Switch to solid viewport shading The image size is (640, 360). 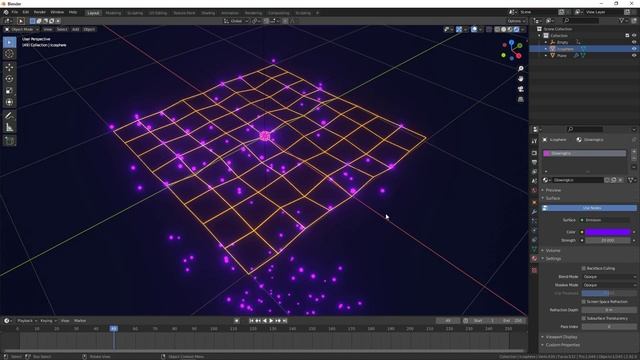click(504, 29)
